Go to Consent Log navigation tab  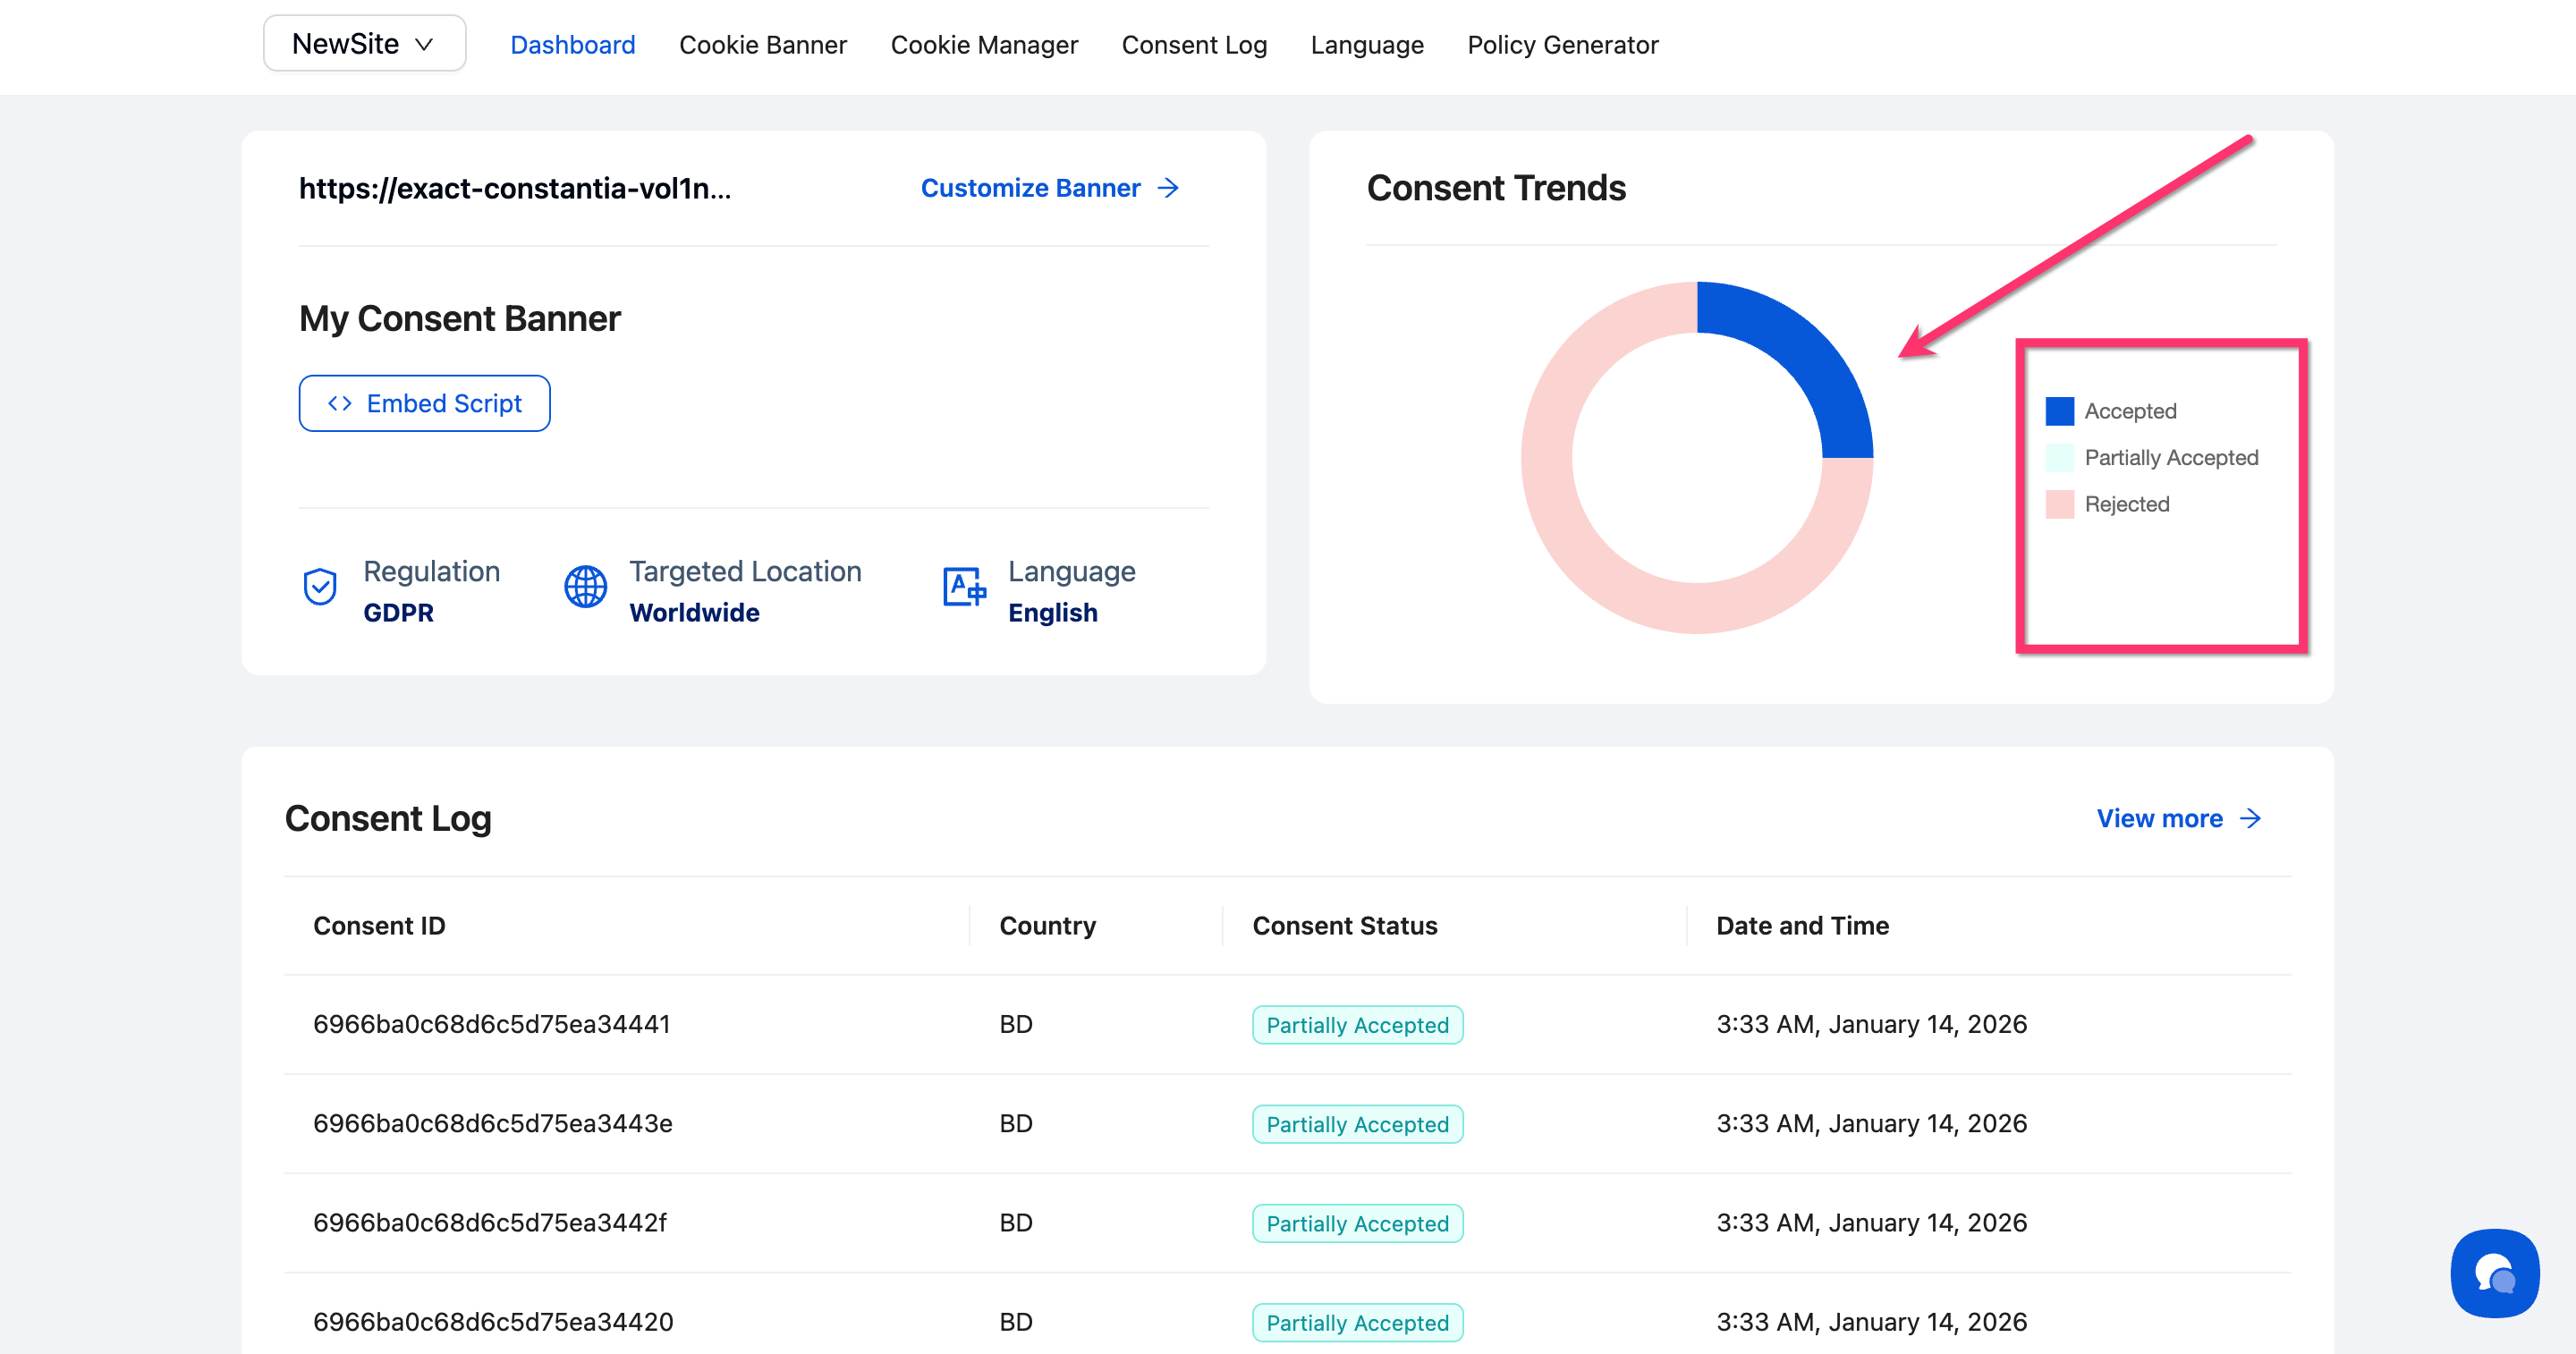click(x=1194, y=45)
